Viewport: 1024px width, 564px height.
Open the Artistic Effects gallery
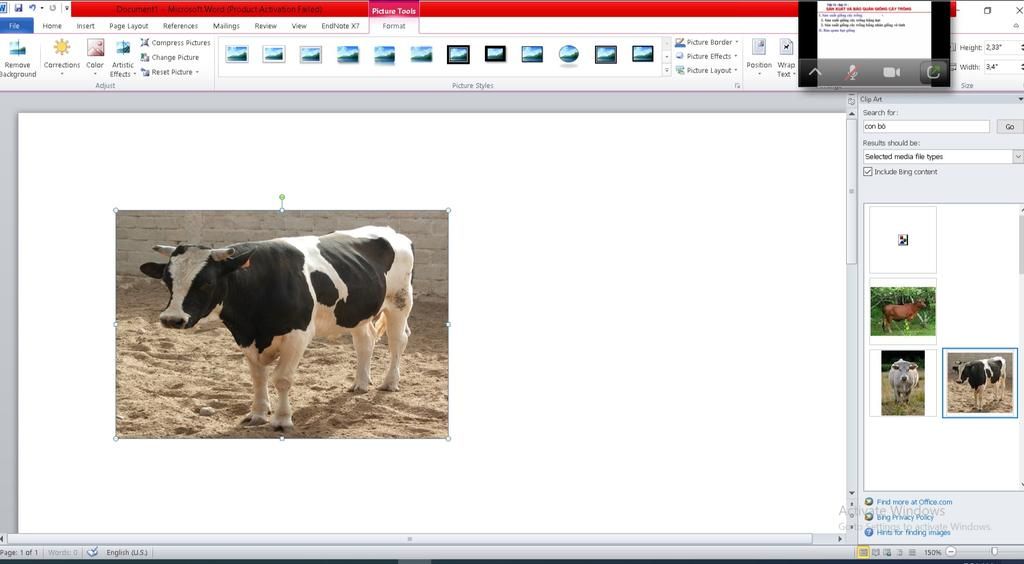pos(122,58)
